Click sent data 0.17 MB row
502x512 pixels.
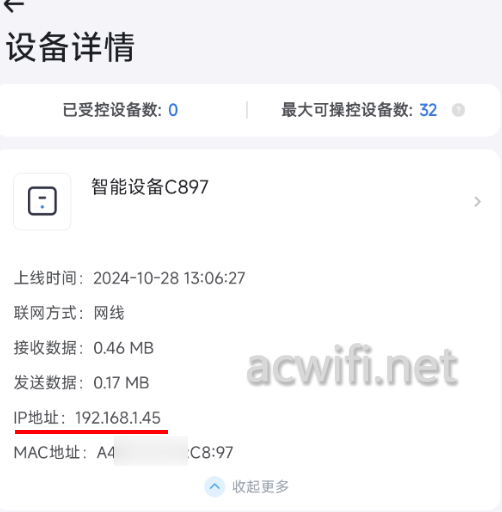point(81,383)
